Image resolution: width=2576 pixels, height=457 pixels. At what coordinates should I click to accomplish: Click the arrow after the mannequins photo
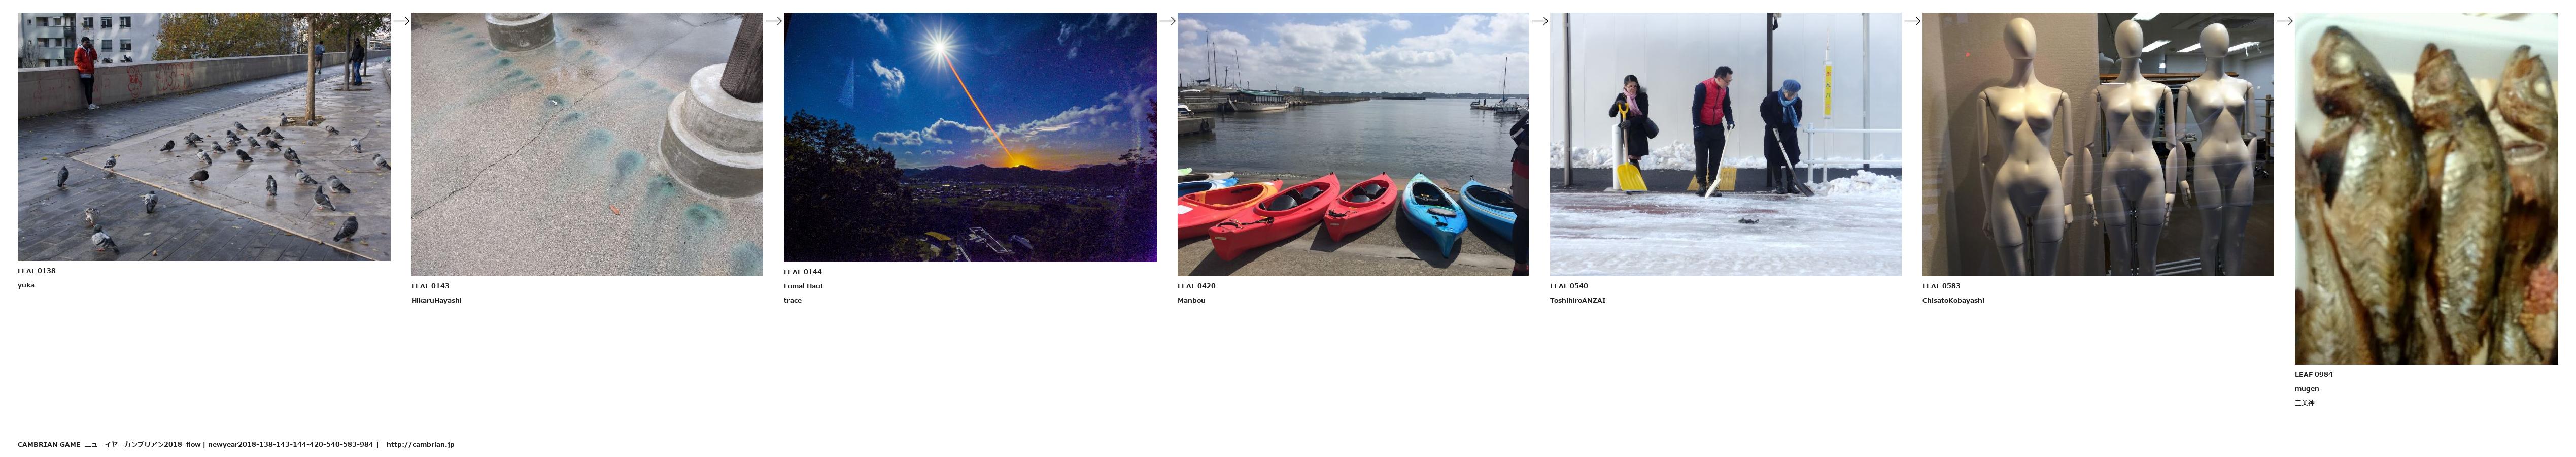pos(2284,21)
